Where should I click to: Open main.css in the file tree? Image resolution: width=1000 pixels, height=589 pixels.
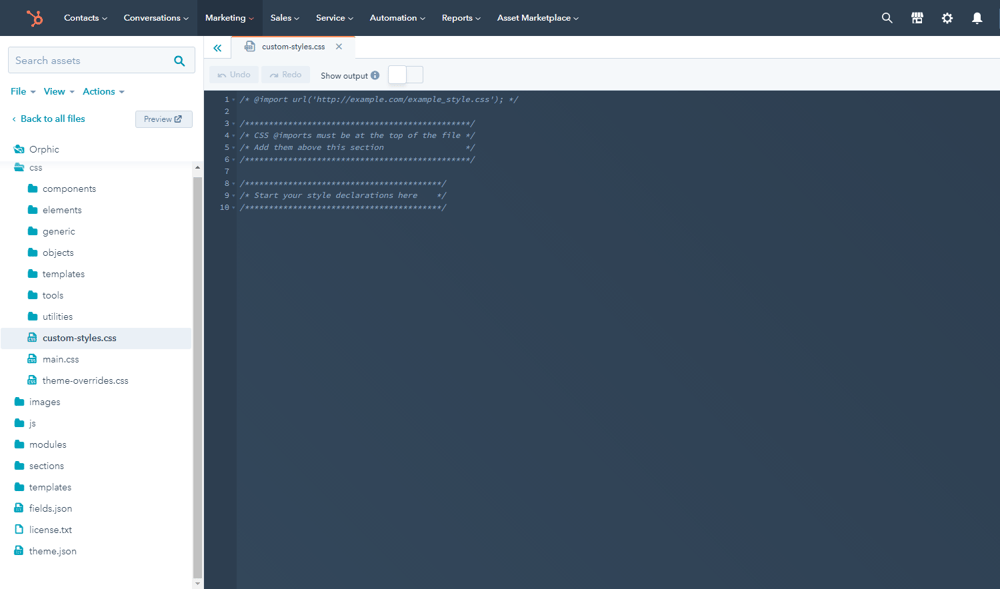point(60,359)
